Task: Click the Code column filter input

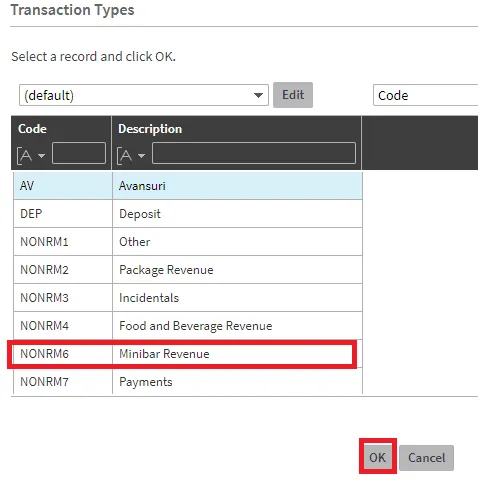Action: [79, 153]
